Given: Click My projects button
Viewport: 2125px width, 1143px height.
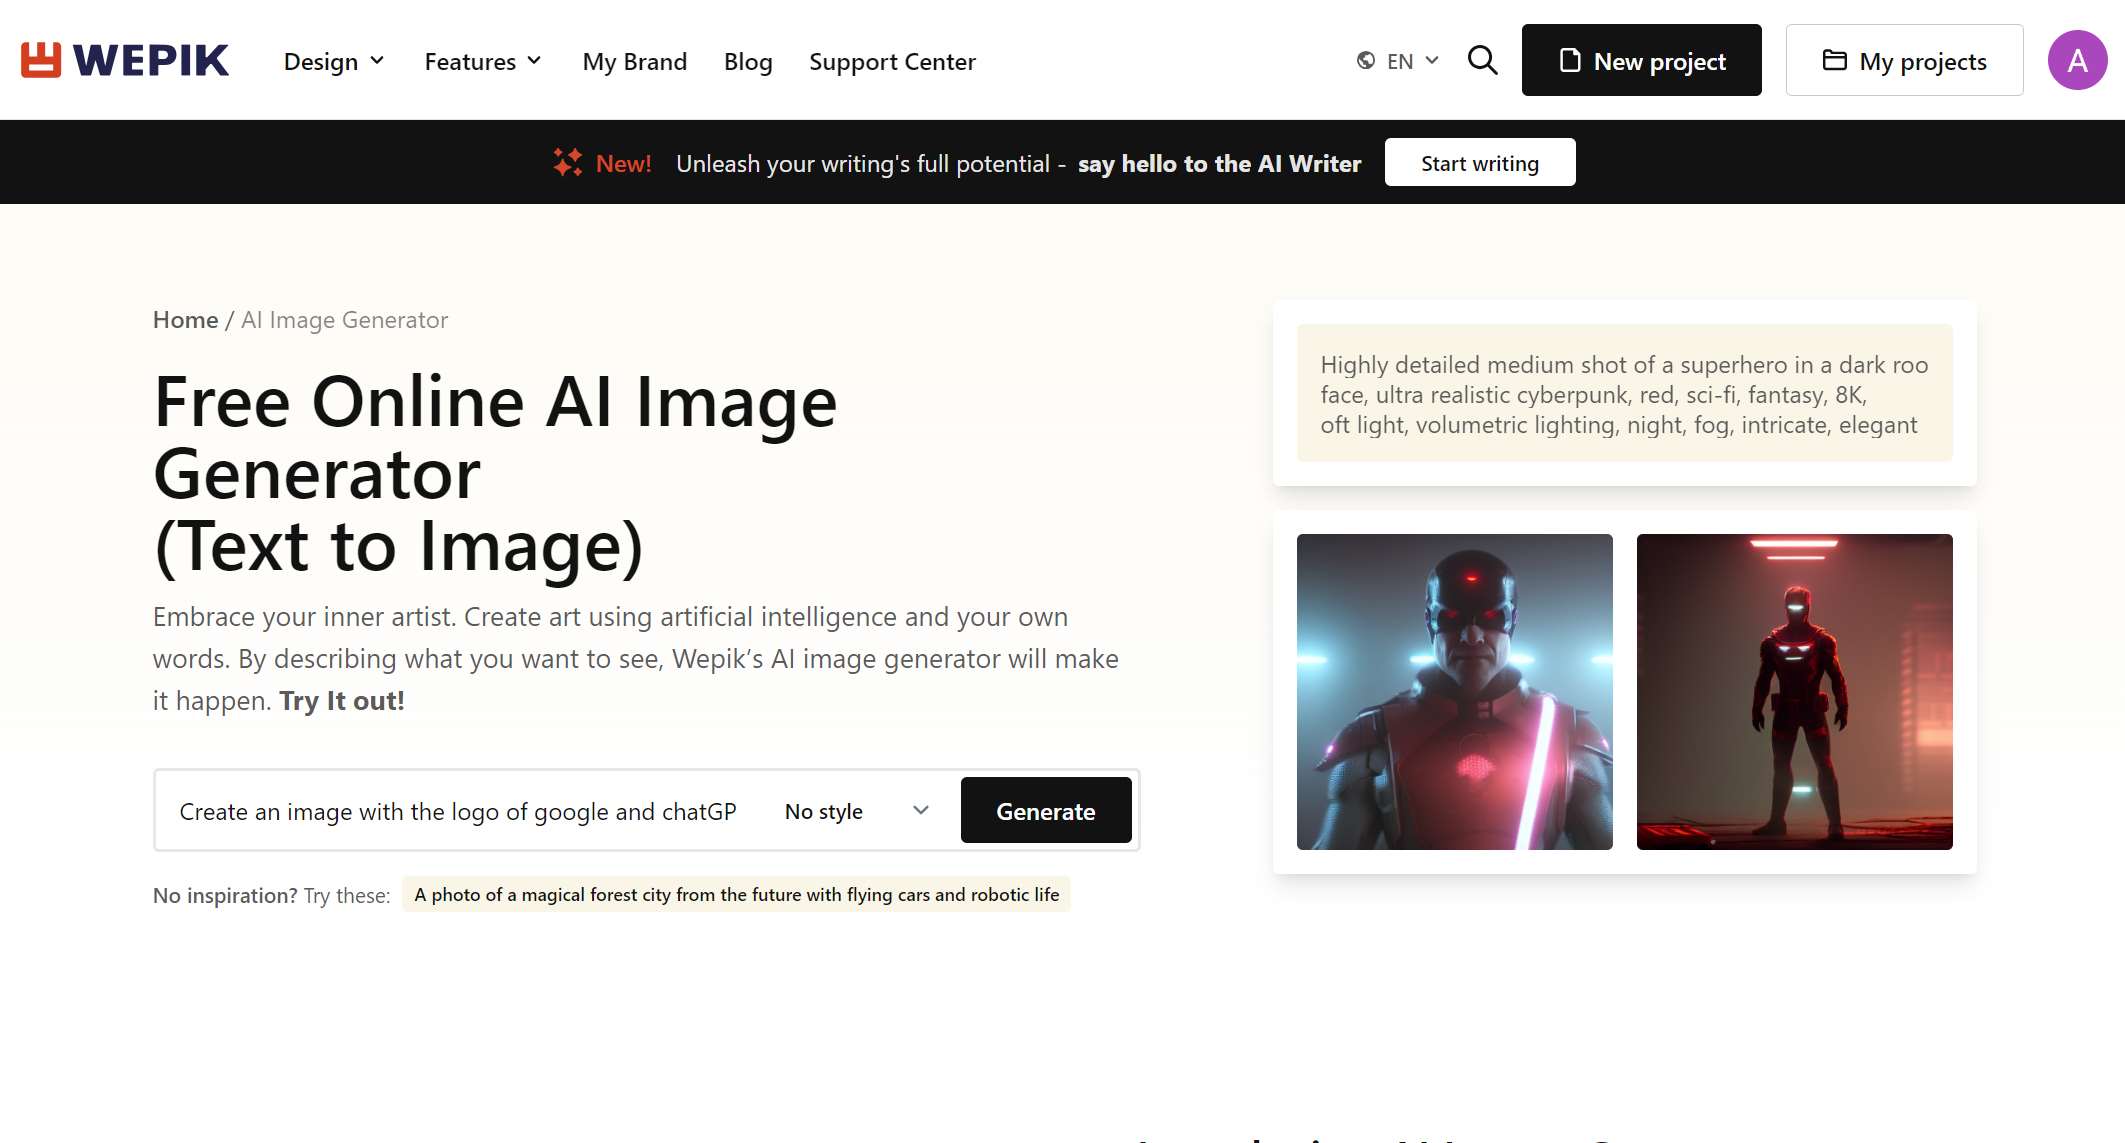Looking at the screenshot, I should click(x=1904, y=61).
